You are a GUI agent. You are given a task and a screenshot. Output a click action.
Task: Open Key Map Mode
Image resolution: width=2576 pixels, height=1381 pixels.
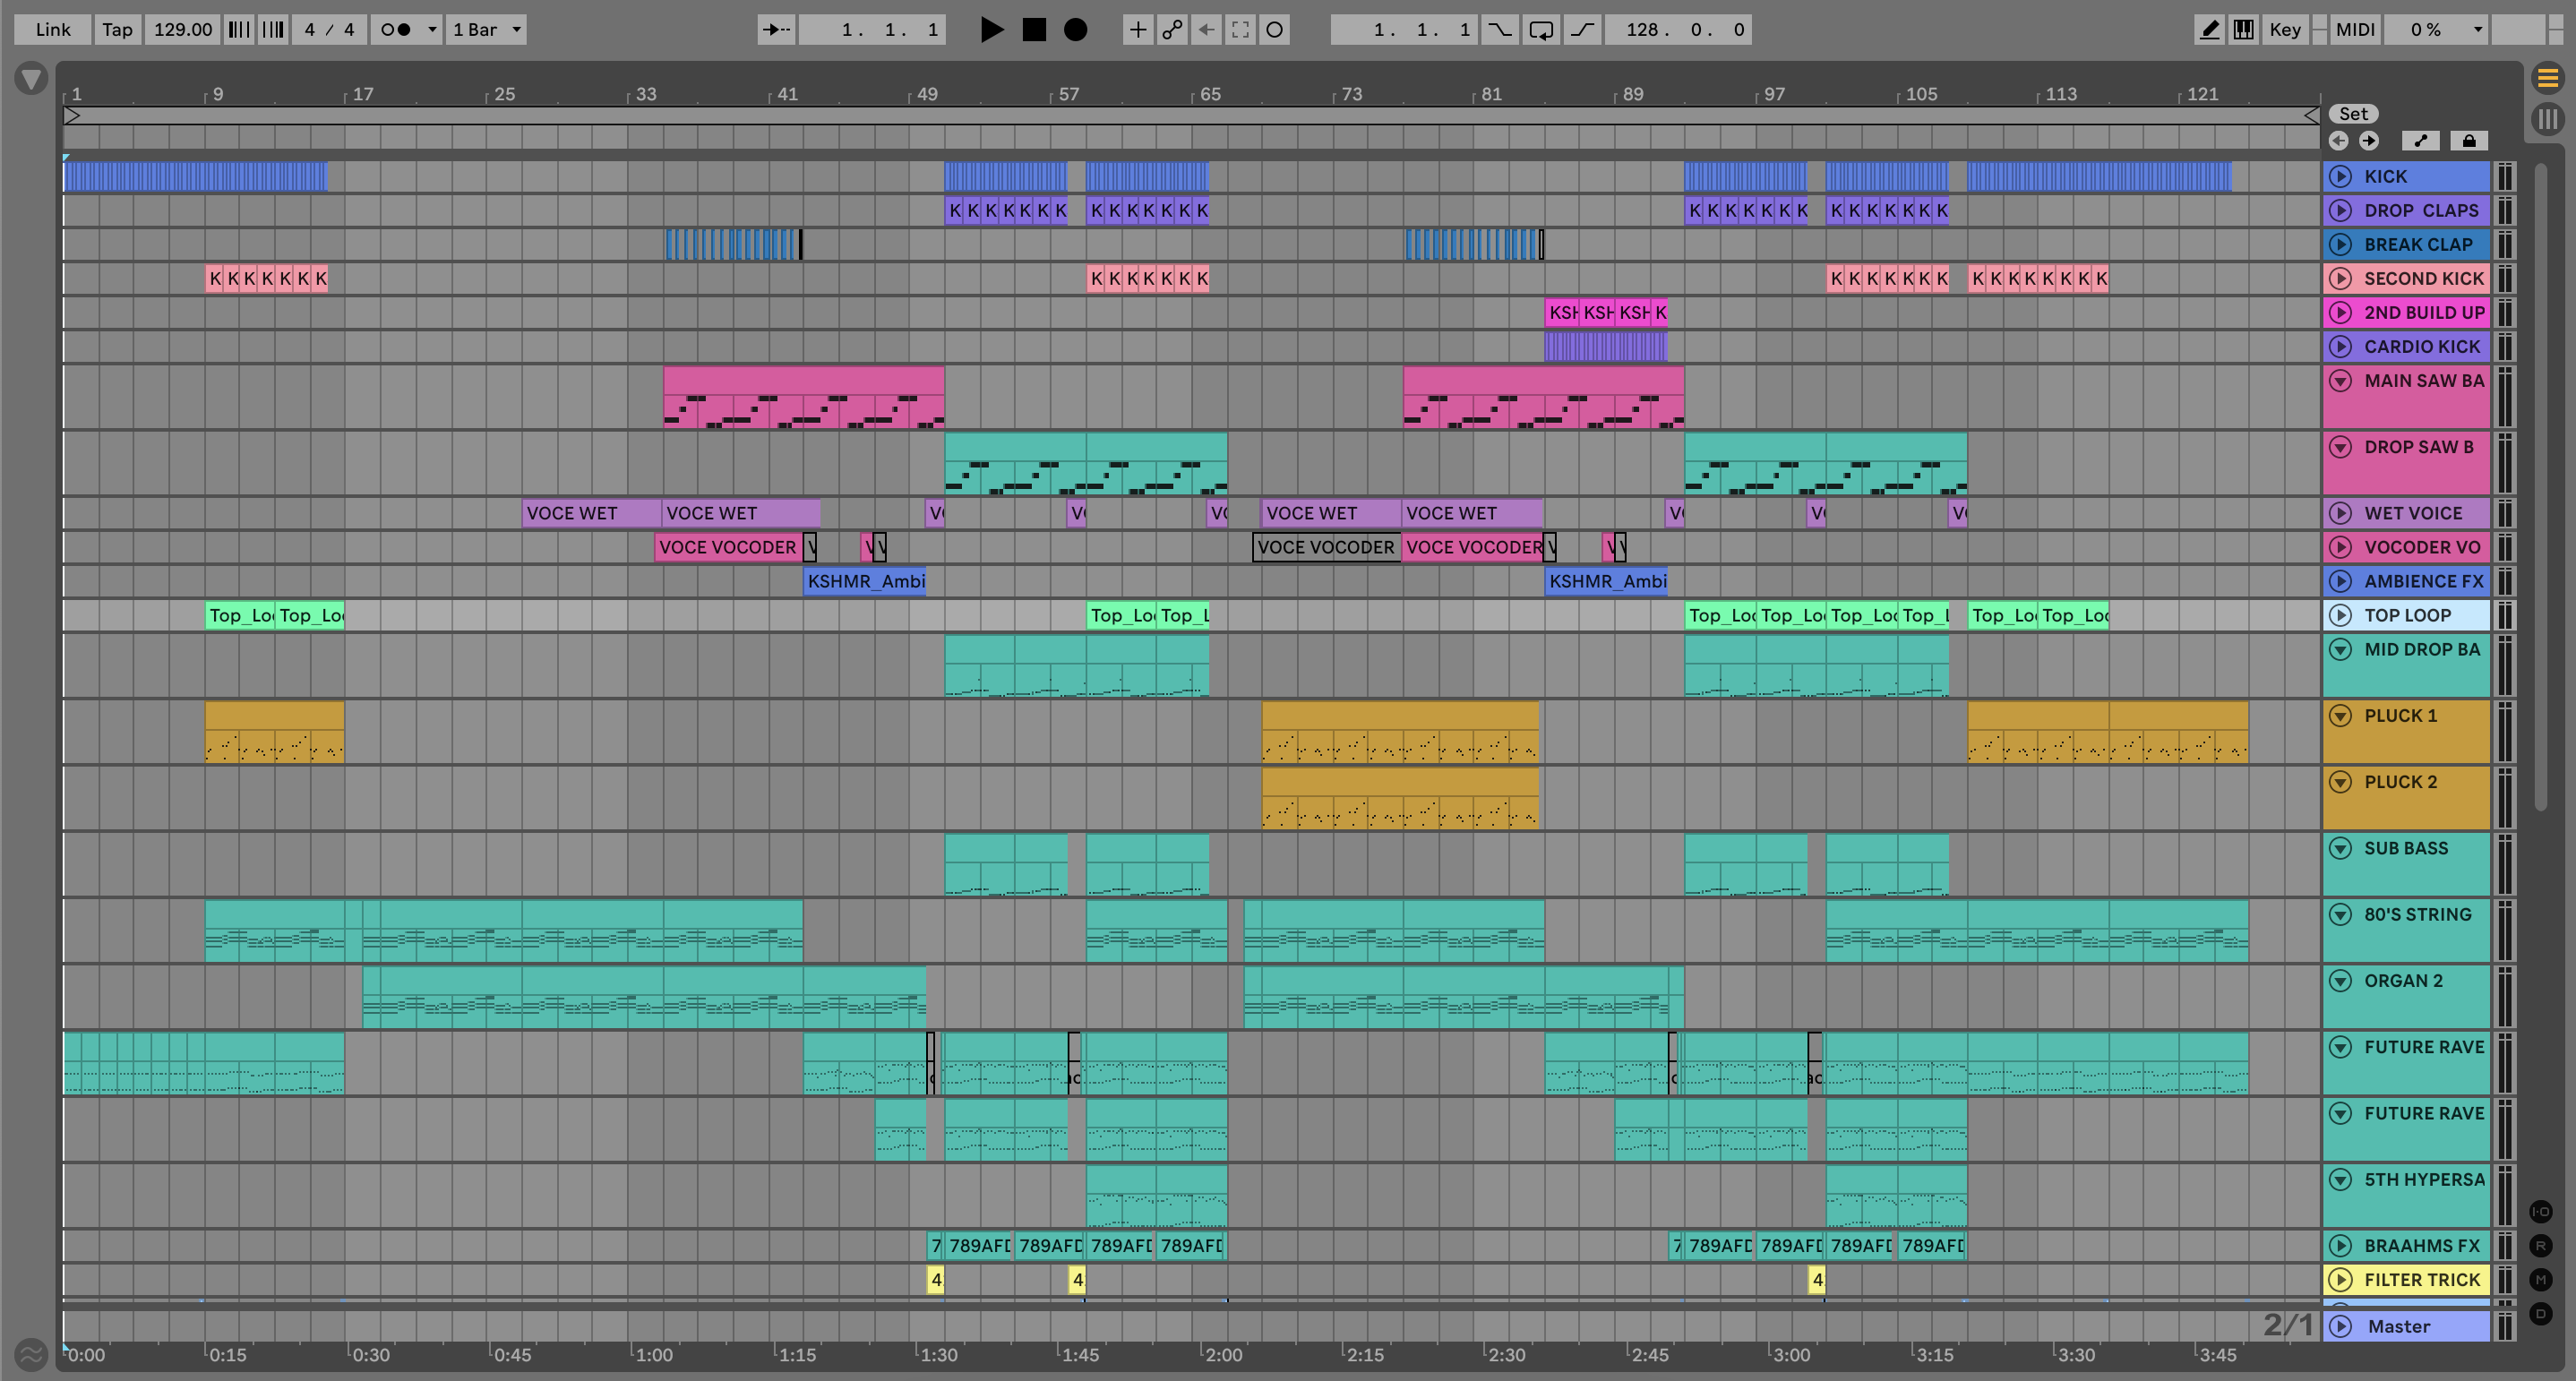click(x=2284, y=29)
